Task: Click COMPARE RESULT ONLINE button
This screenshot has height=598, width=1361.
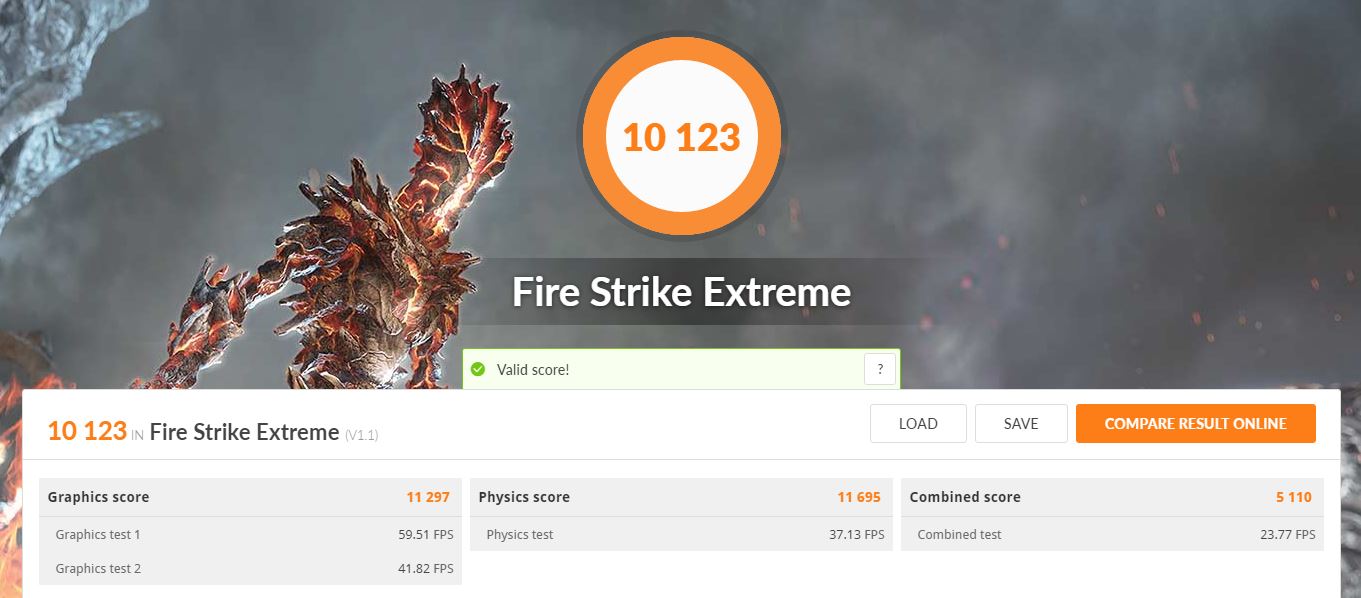Action: (x=1196, y=423)
